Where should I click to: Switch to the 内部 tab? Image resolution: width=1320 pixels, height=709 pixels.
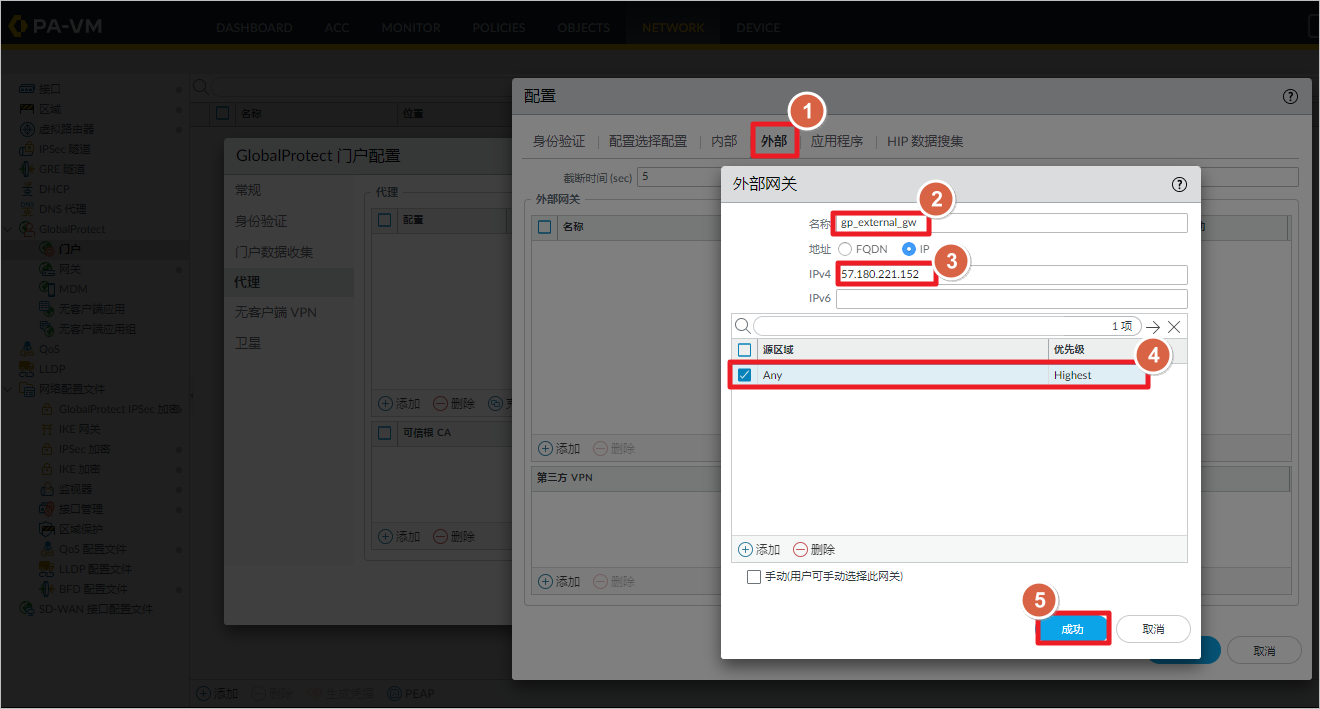pyautogui.click(x=724, y=141)
